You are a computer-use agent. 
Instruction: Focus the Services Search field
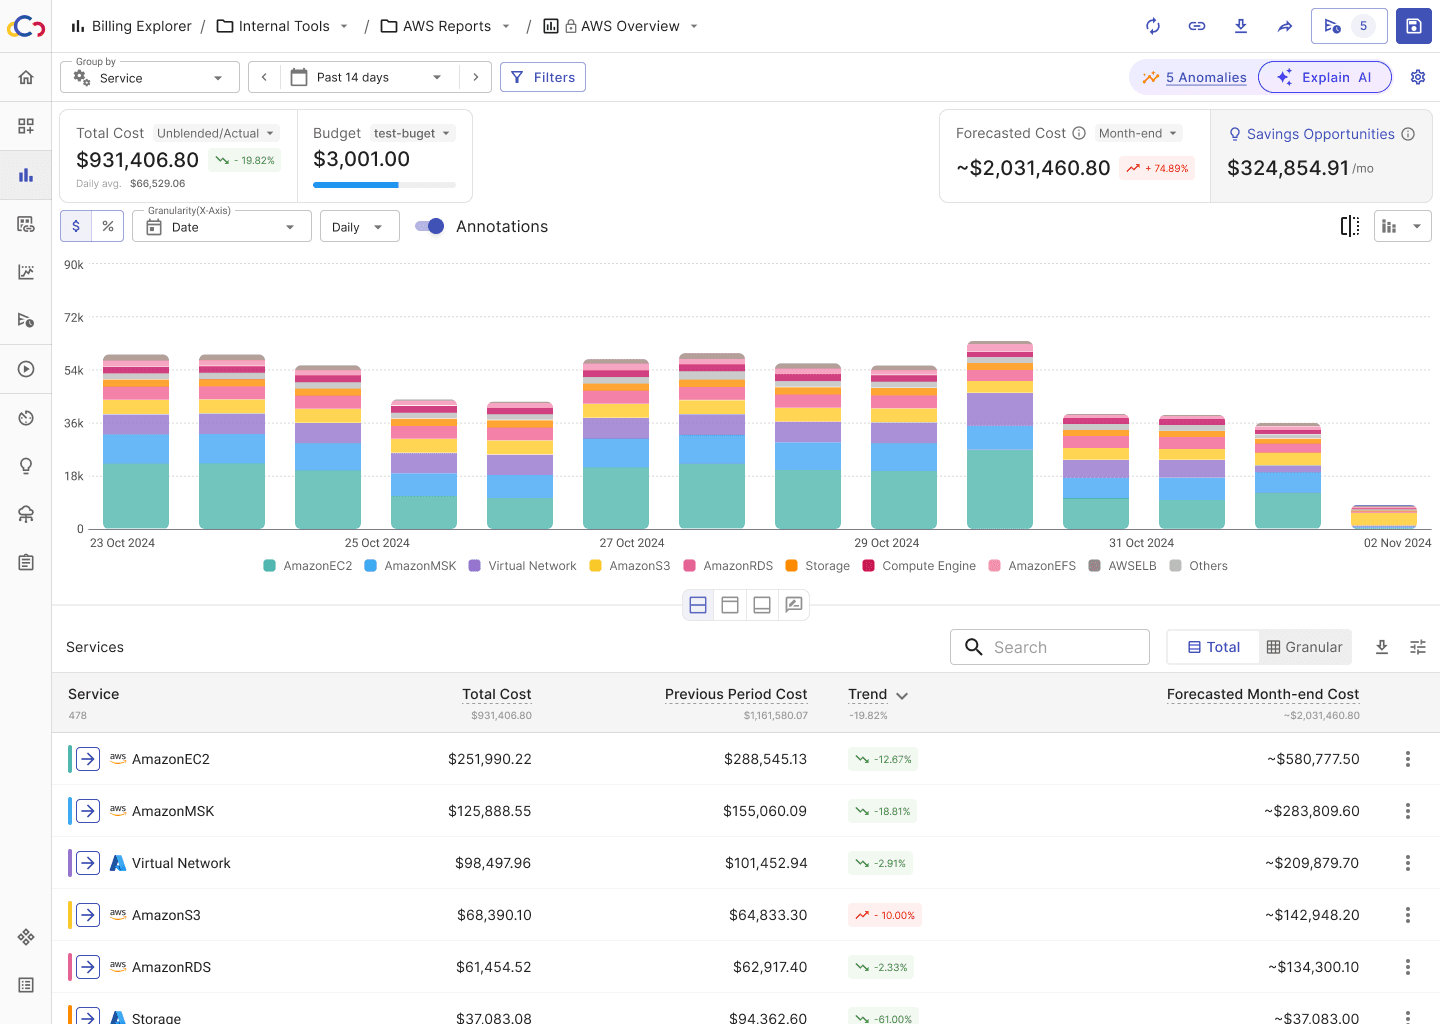click(1050, 647)
